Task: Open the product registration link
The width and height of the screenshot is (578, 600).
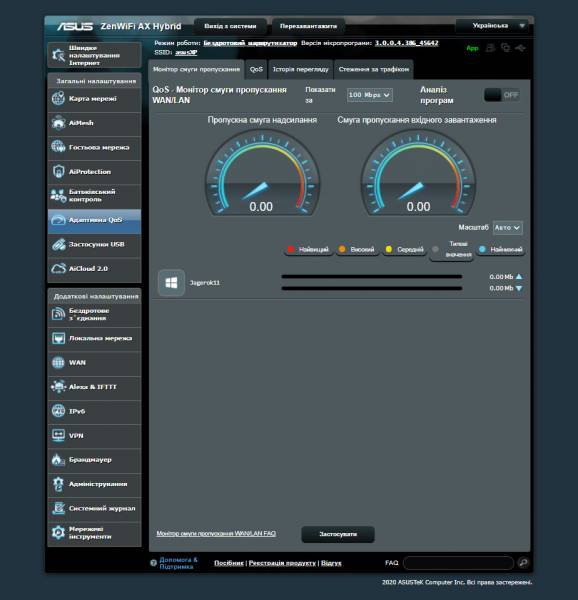Action: (x=282, y=563)
